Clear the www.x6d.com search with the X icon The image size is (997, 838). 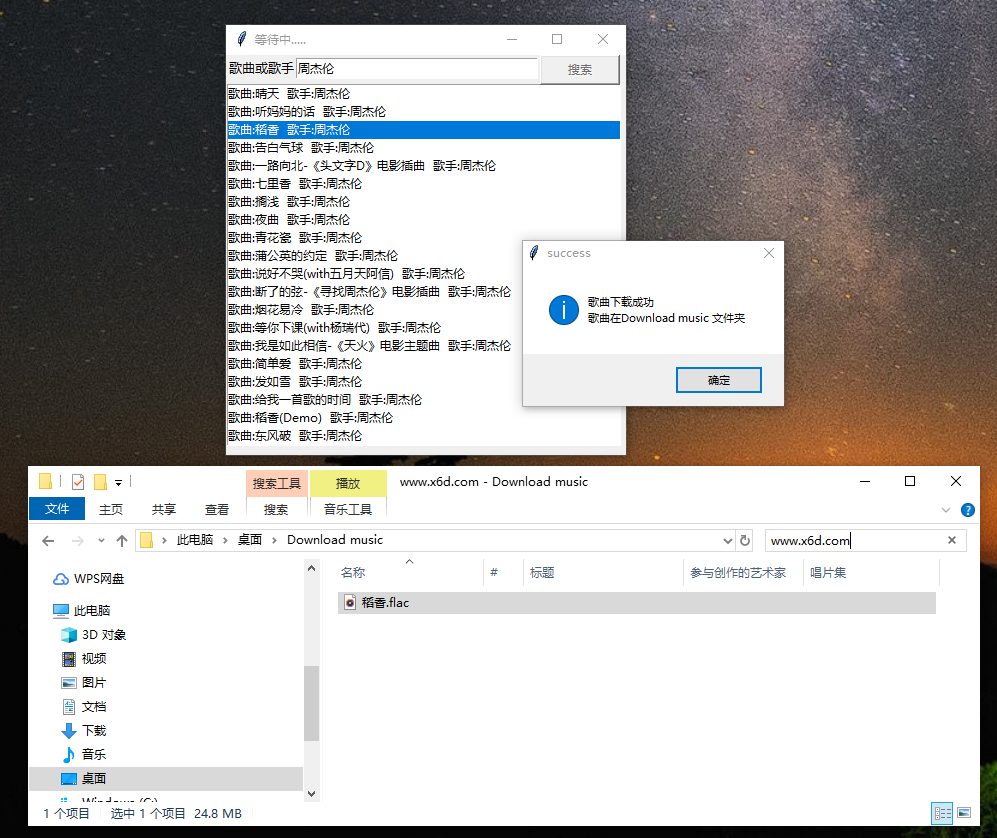pos(951,539)
